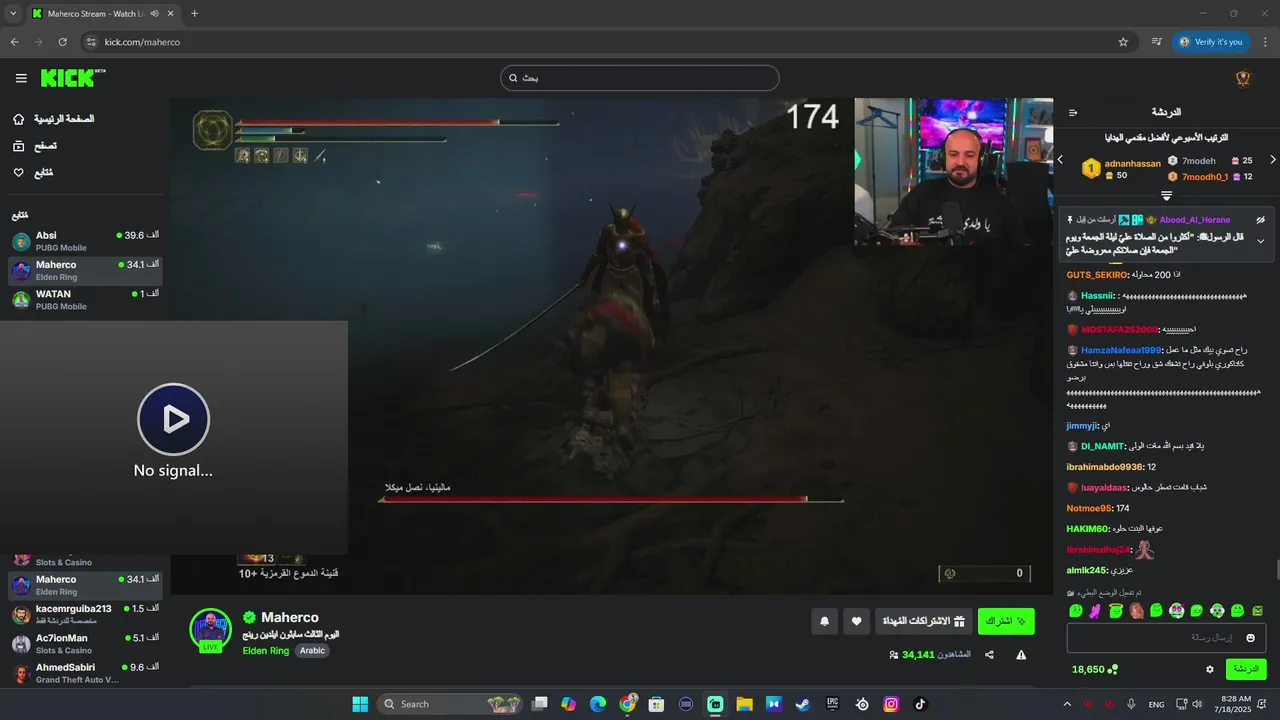
Task: Open chat user GUTS_SEKIRO
Action: 1097,275
